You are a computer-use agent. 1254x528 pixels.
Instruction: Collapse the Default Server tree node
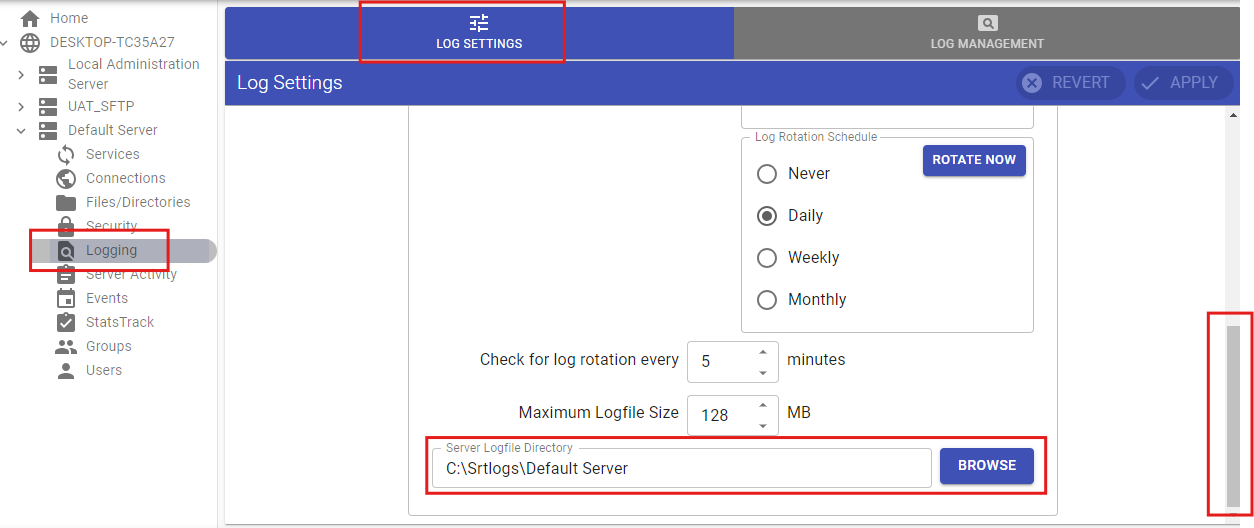coord(21,130)
